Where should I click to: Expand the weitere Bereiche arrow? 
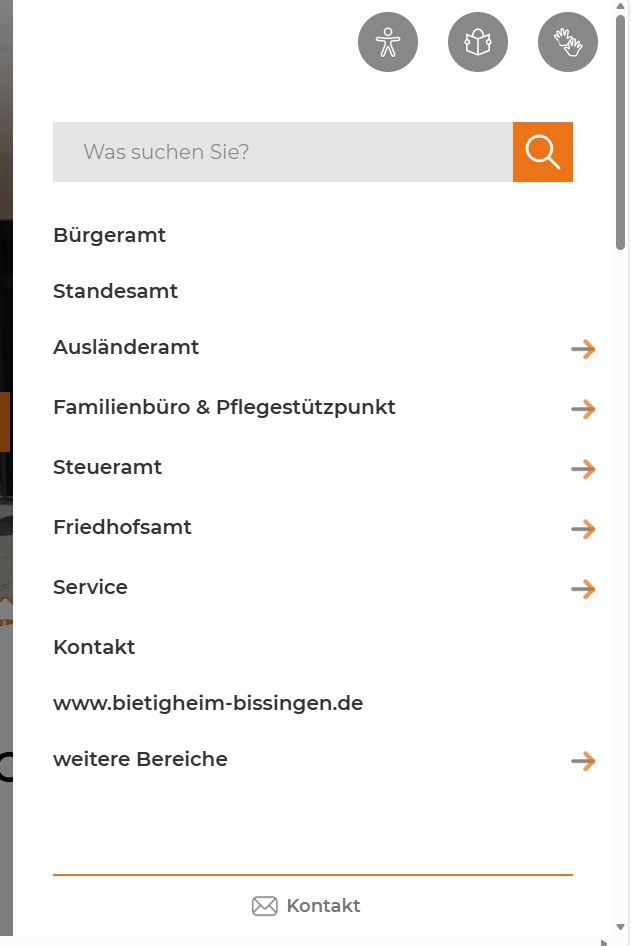(583, 761)
